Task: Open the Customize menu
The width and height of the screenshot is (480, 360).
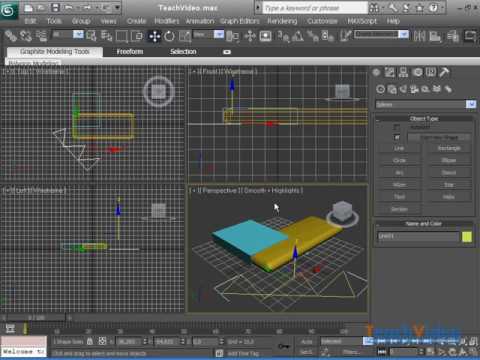Action: 322,21
